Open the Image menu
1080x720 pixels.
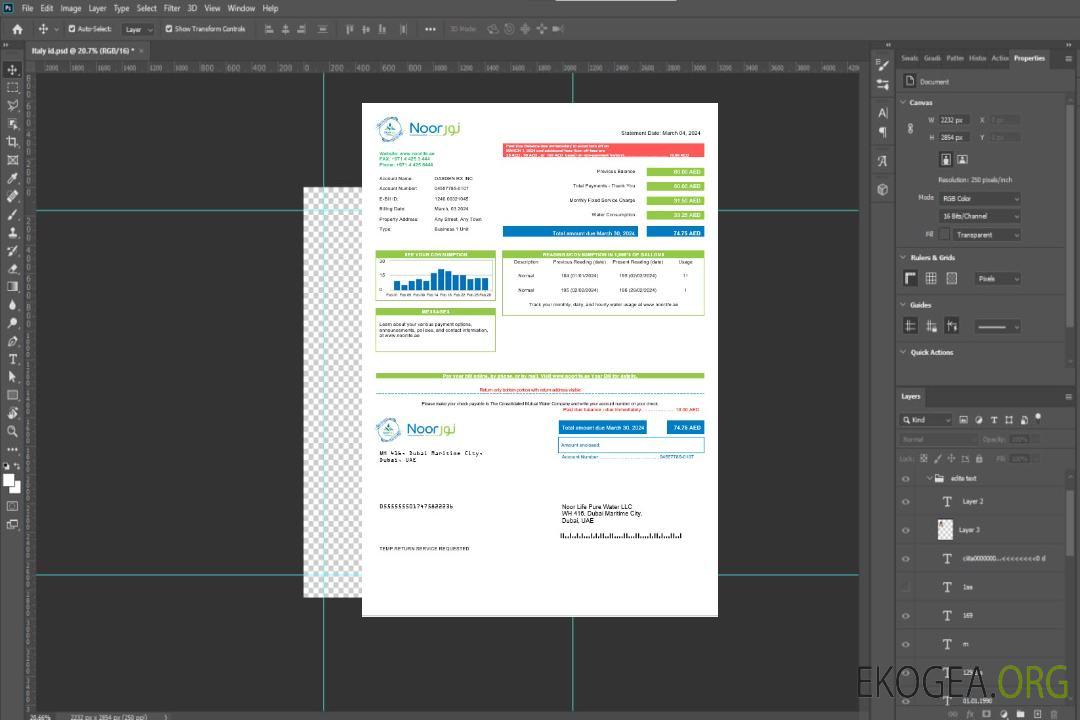click(x=70, y=8)
